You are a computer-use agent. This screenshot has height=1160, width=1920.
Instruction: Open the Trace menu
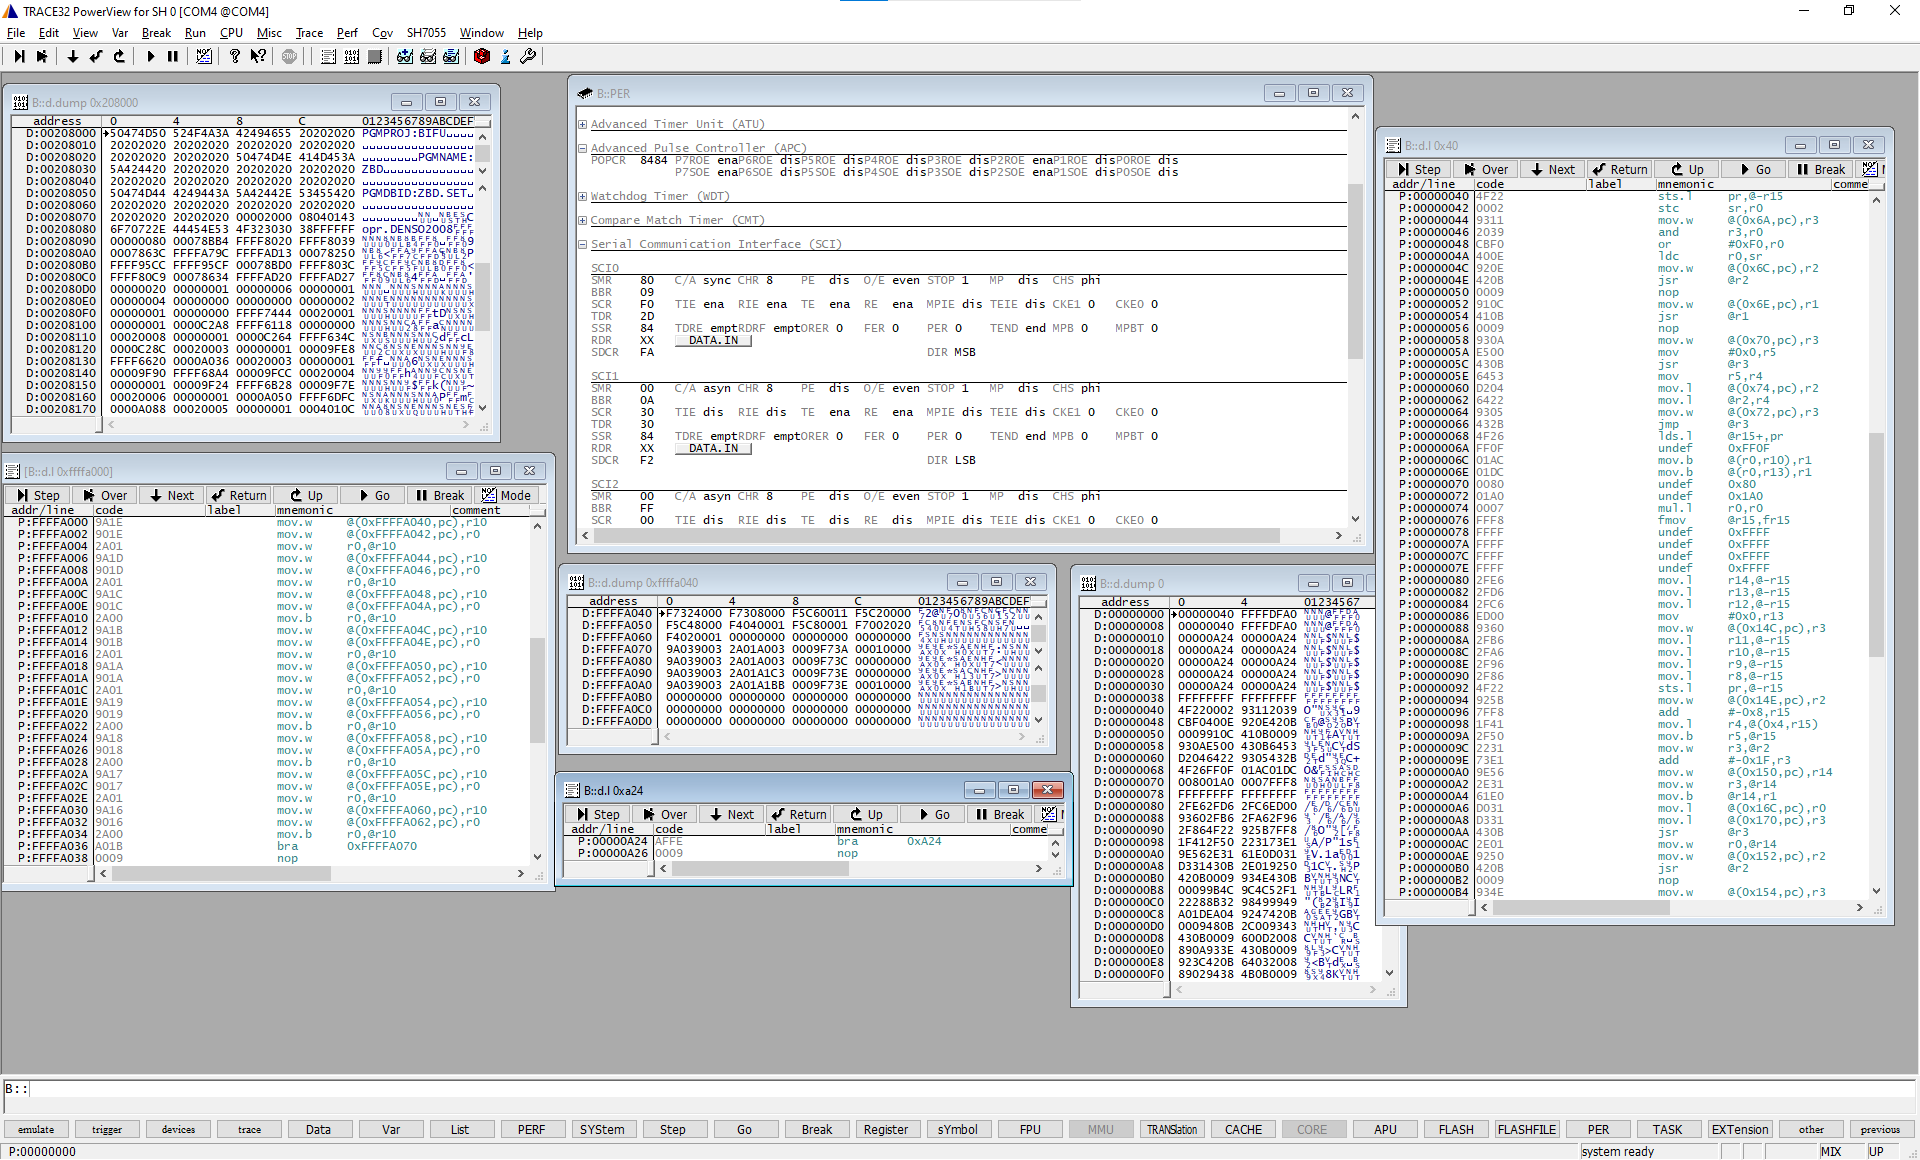point(309,33)
